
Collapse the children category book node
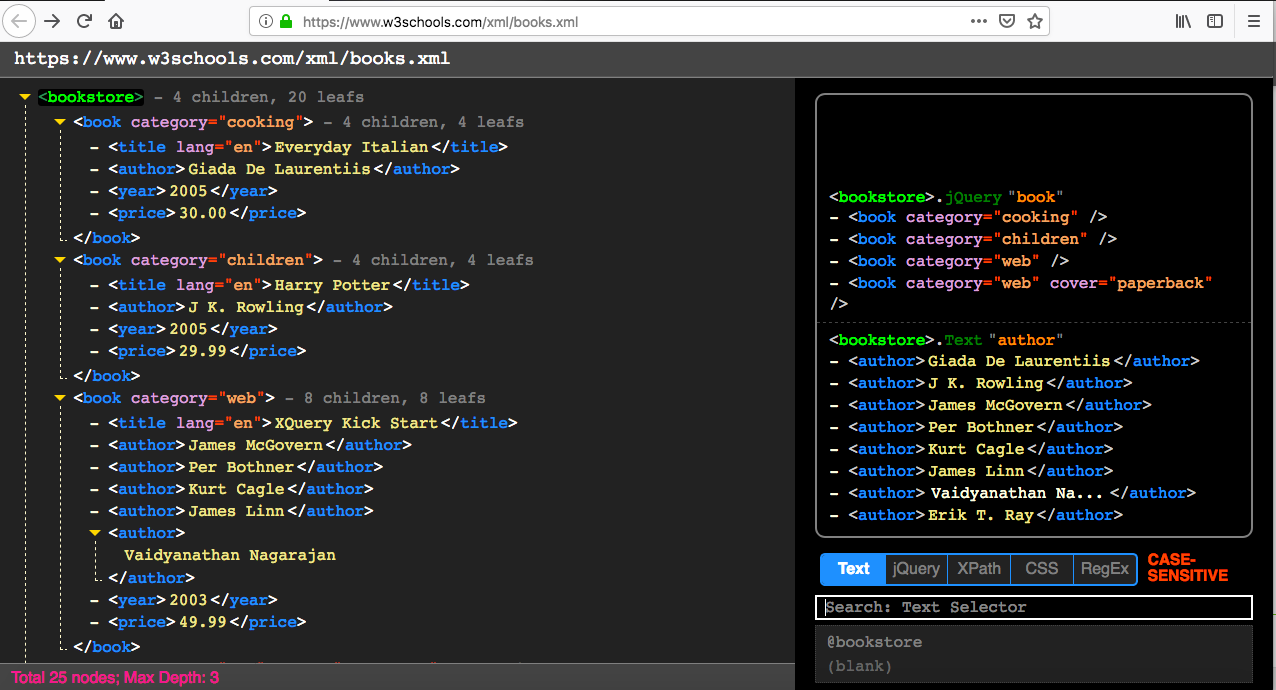[60, 260]
